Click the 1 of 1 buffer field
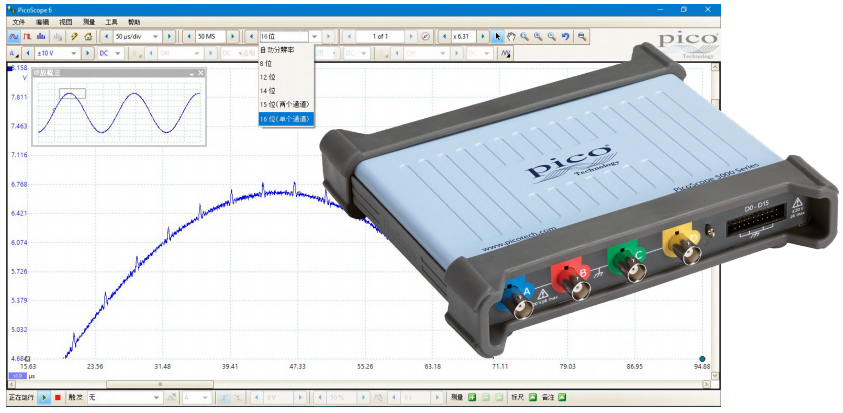843x413 pixels. [x=380, y=37]
